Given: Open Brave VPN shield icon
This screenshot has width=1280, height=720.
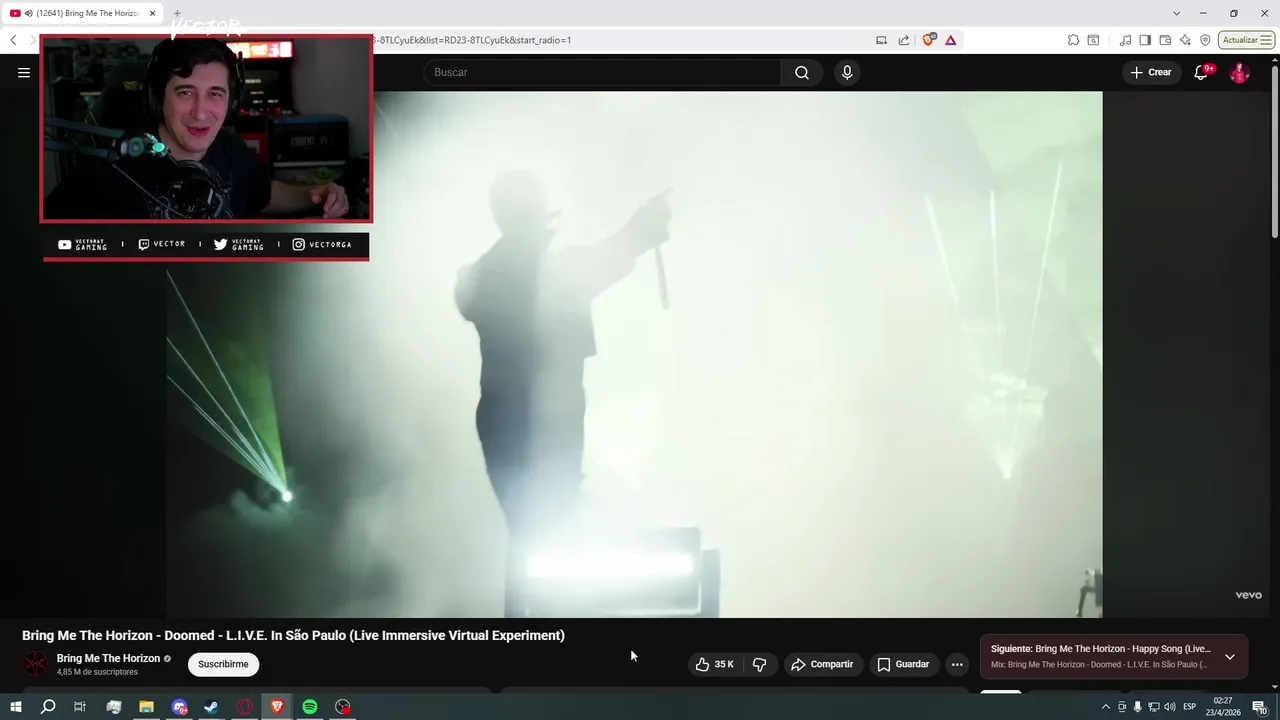Looking at the screenshot, I should coord(1205,40).
